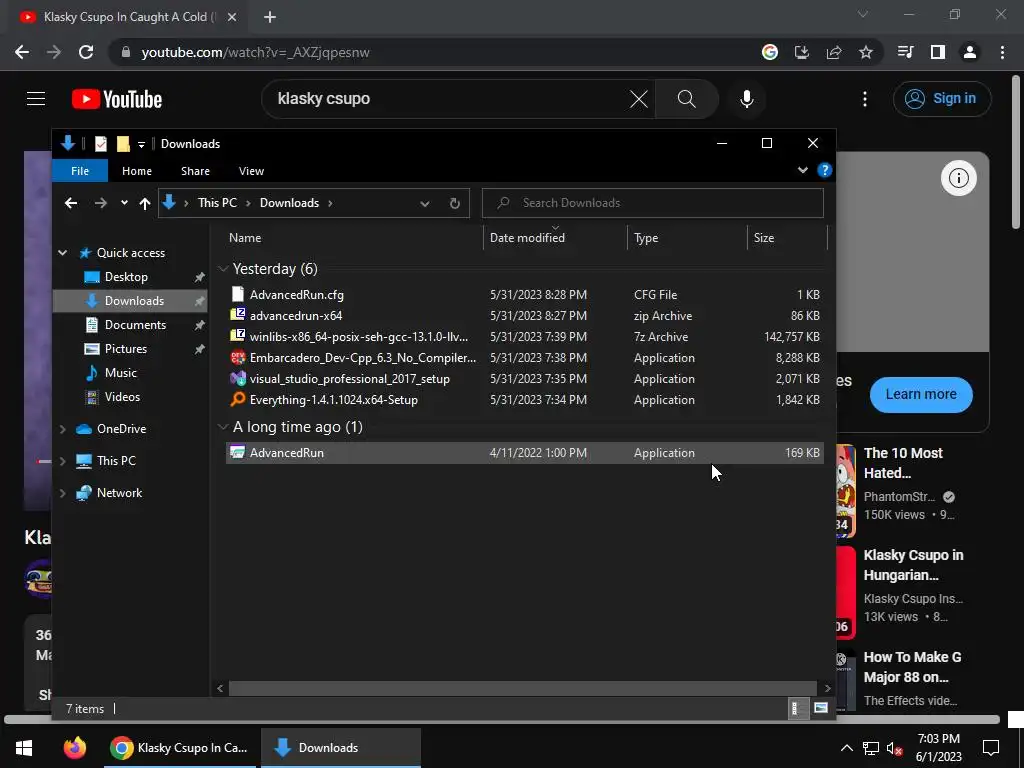1024x768 pixels.
Task: Click the youtube.com address bar URL
Action: tap(255, 52)
